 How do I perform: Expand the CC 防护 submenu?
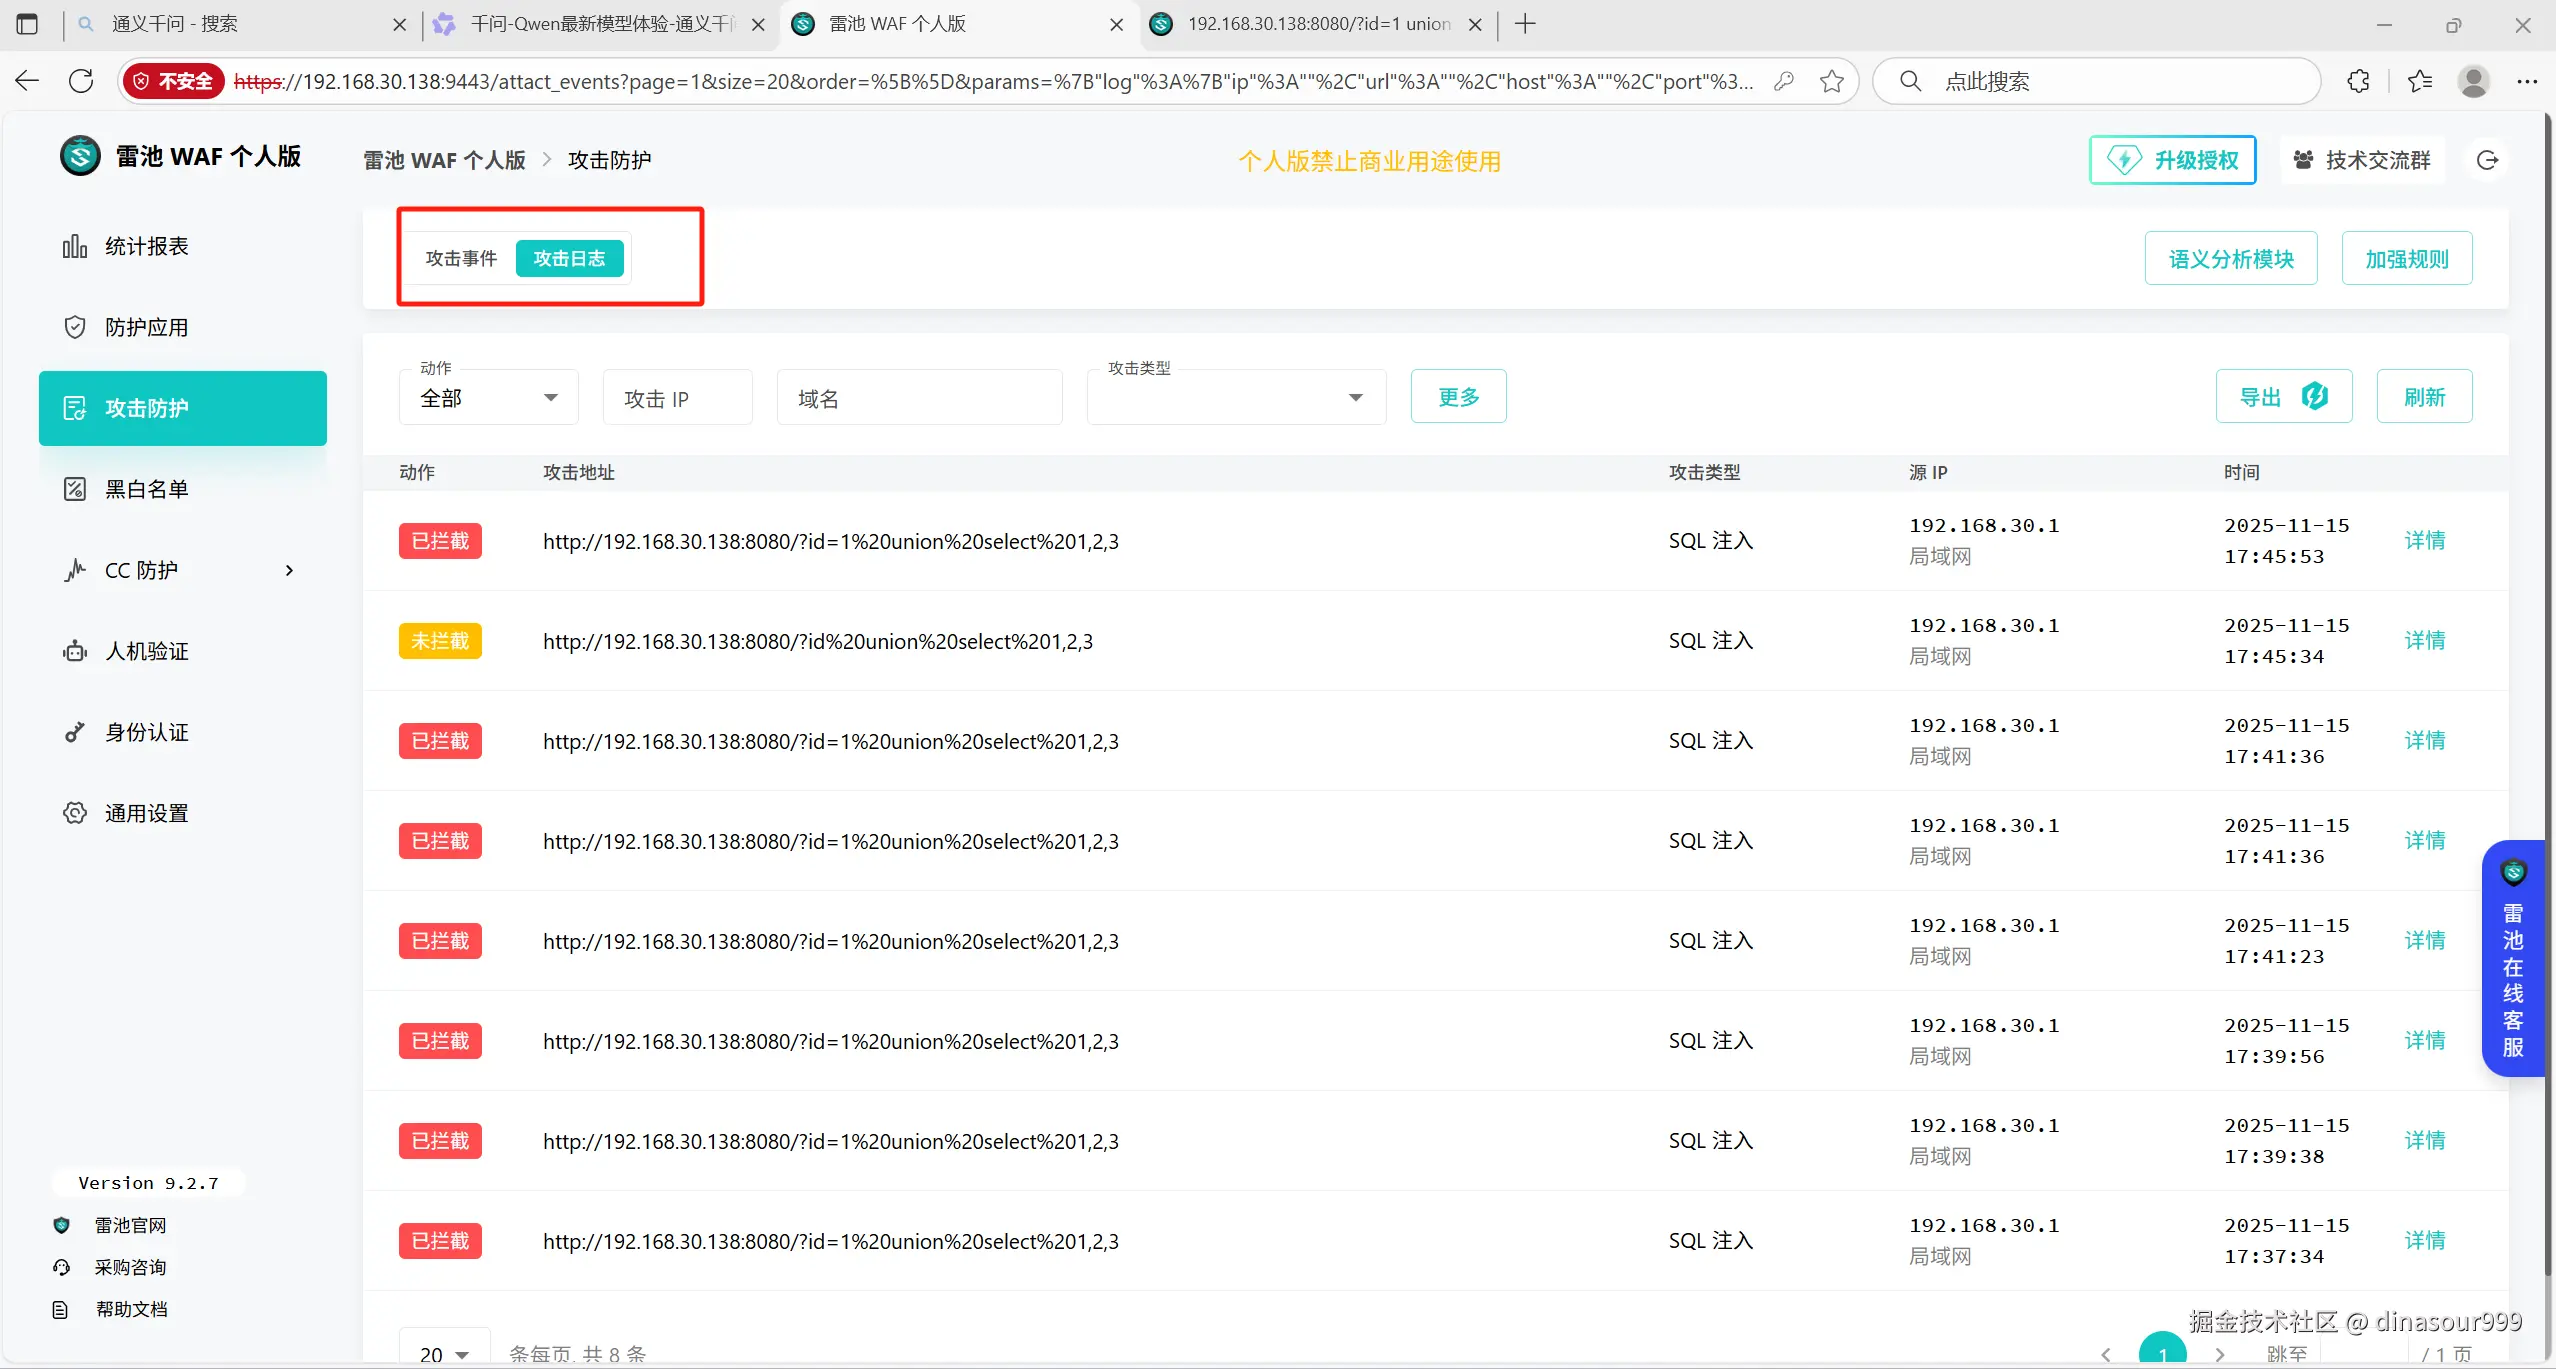(289, 570)
